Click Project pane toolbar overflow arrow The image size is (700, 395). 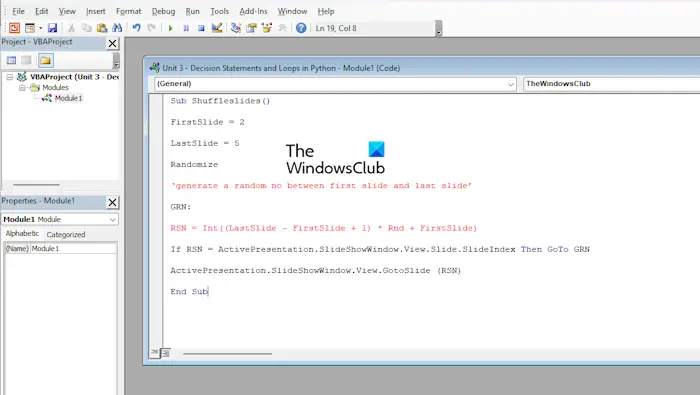pos(116,61)
